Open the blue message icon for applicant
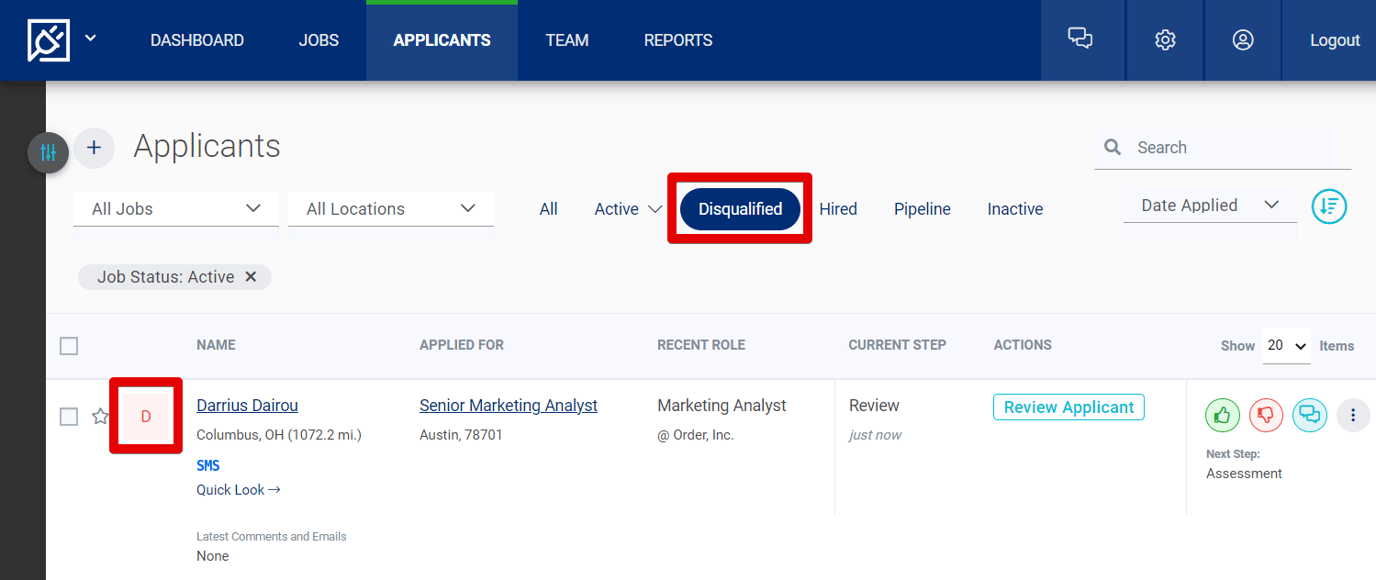 tap(1310, 415)
